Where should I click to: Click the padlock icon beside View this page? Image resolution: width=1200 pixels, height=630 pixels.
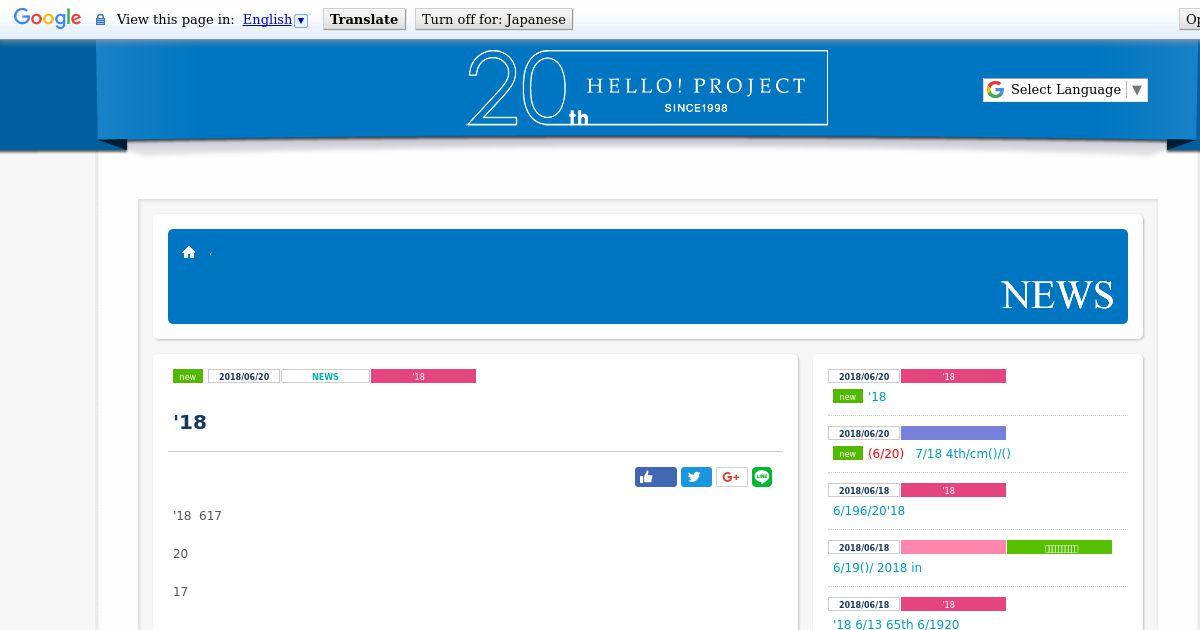[x=100, y=20]
